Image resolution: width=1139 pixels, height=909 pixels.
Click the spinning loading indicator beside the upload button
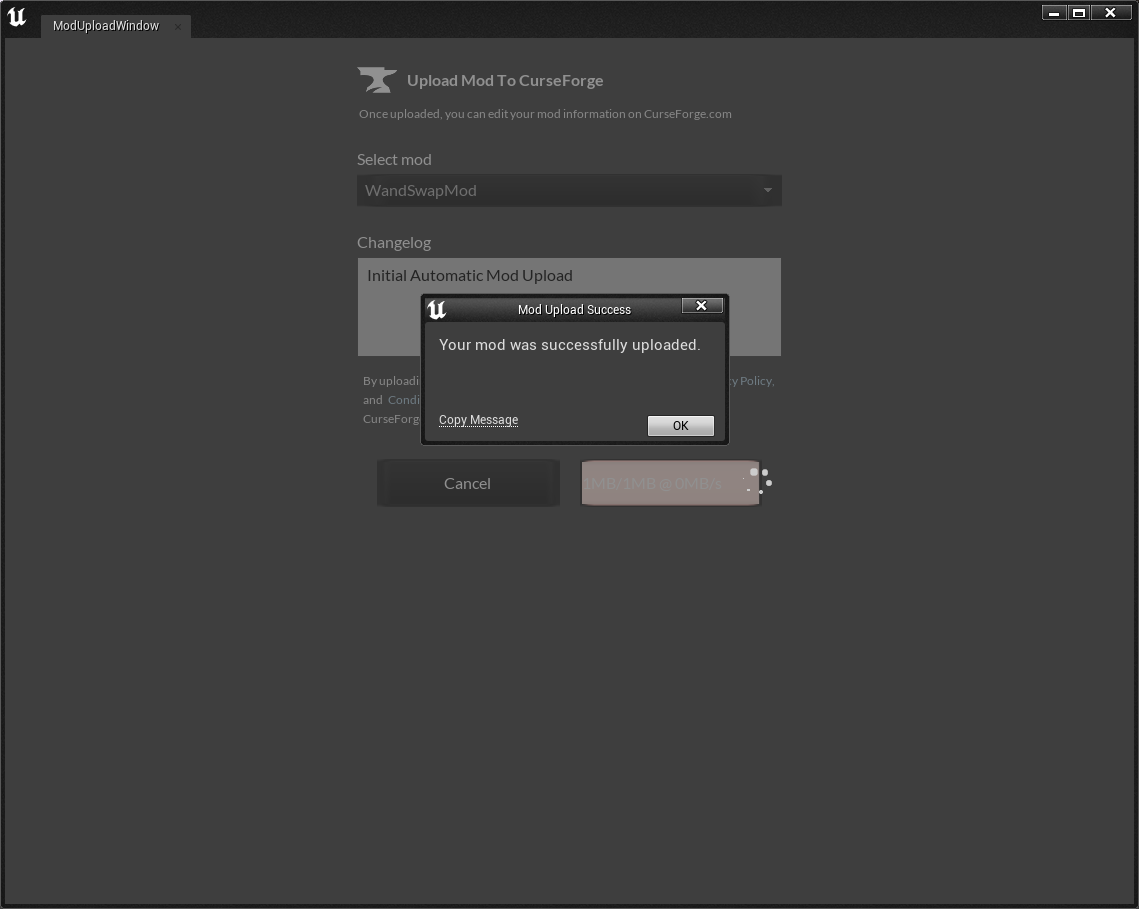(x=758, y=482)
